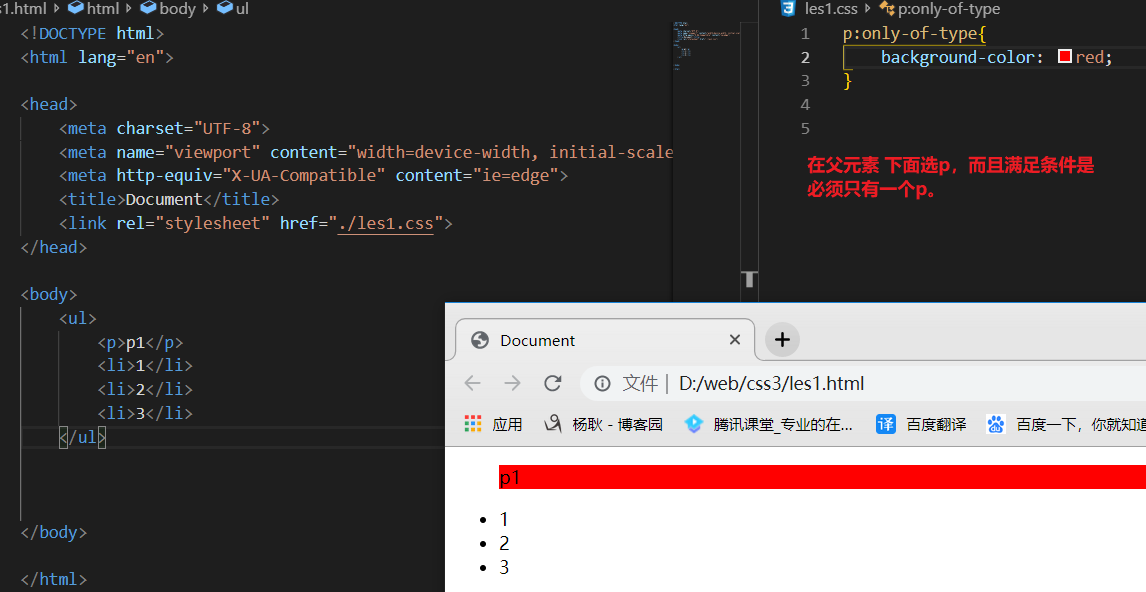Click the html breadcrumb cube icon
The height and width of the screenshot is (592, 1146).
click(75, 8)
